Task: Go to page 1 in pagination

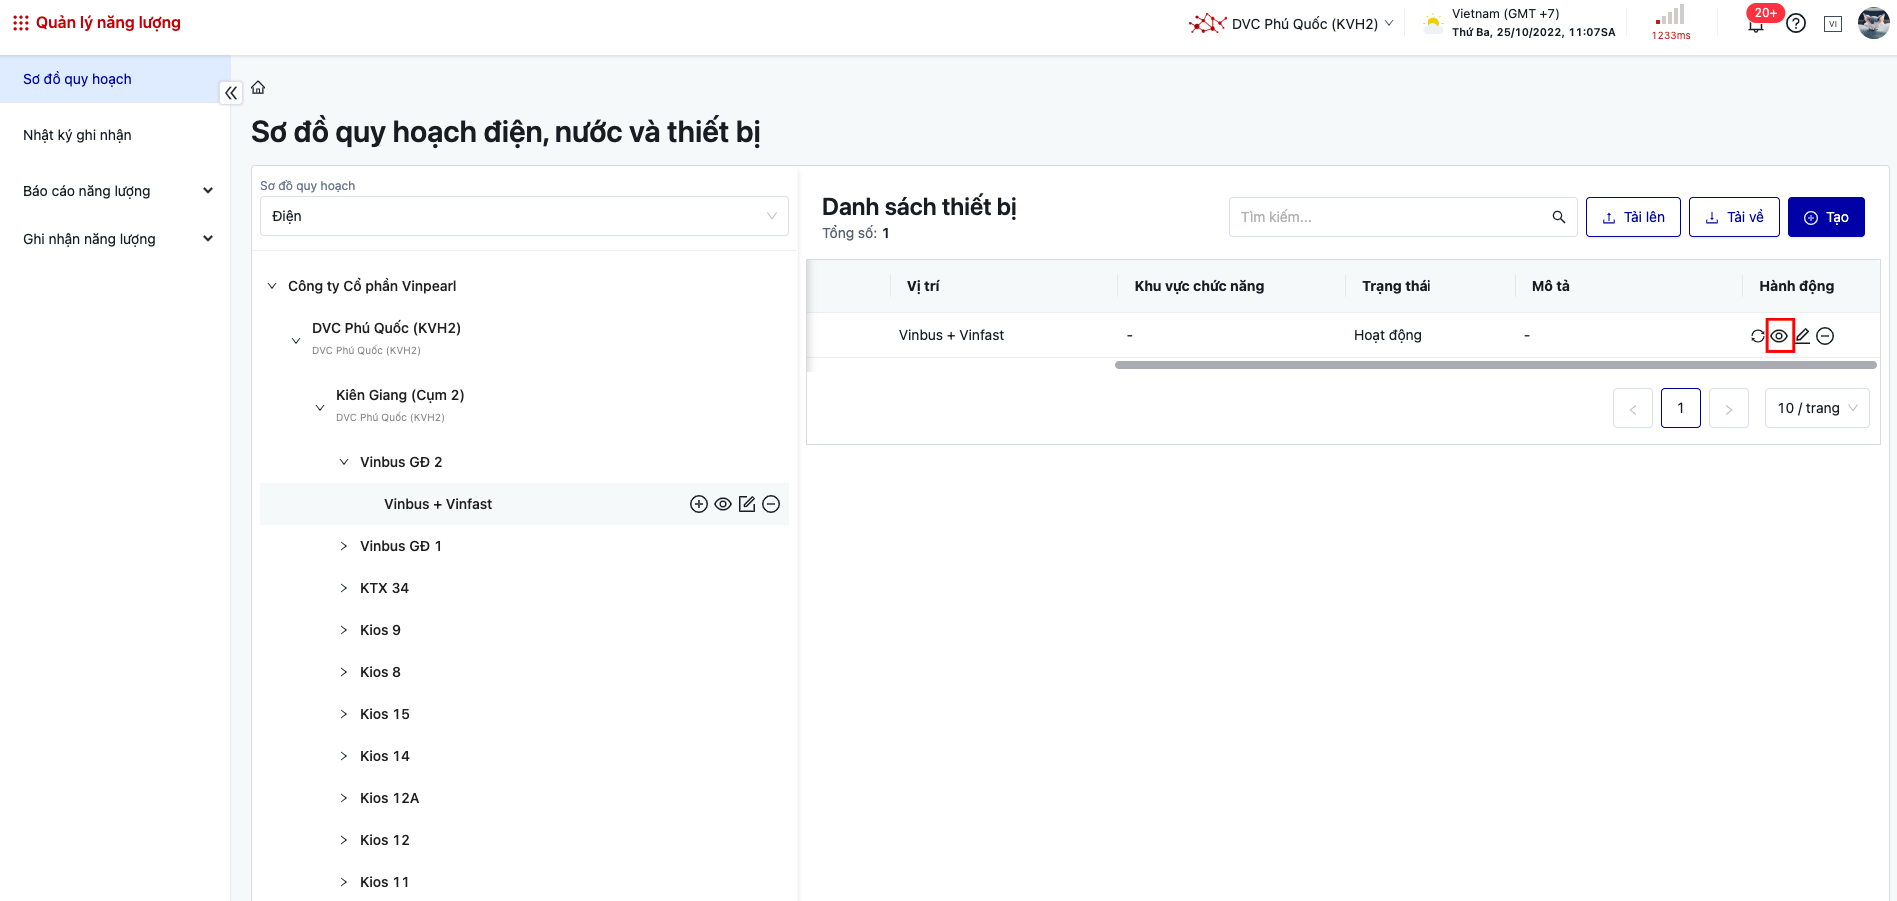Action: point(1681,408)
